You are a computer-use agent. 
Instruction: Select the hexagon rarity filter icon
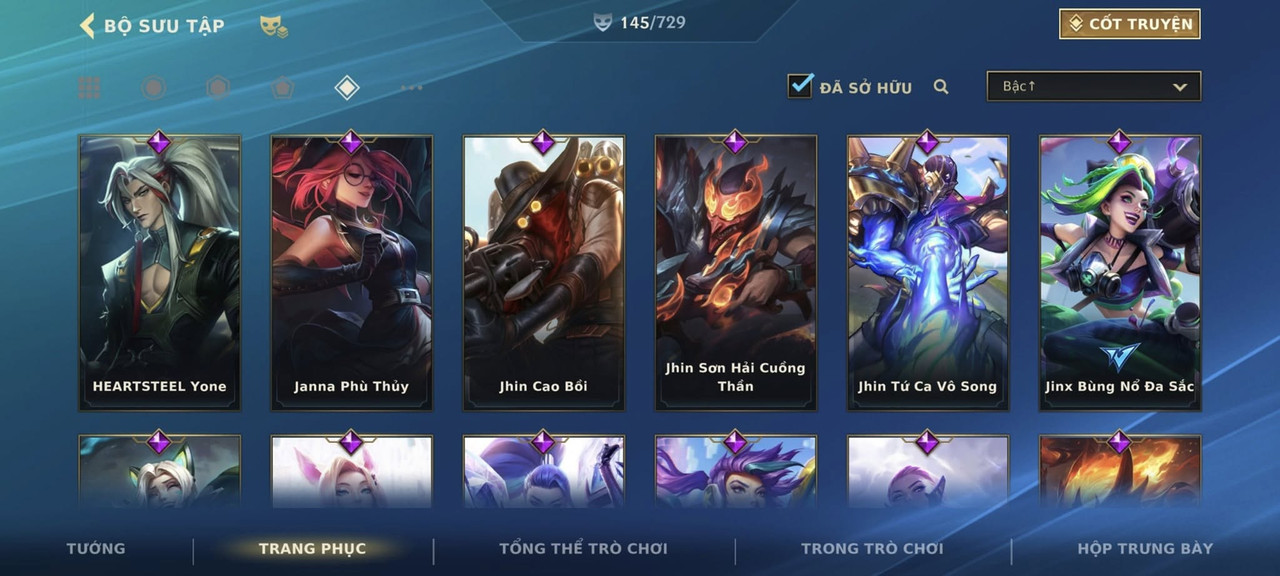[218, 88]
